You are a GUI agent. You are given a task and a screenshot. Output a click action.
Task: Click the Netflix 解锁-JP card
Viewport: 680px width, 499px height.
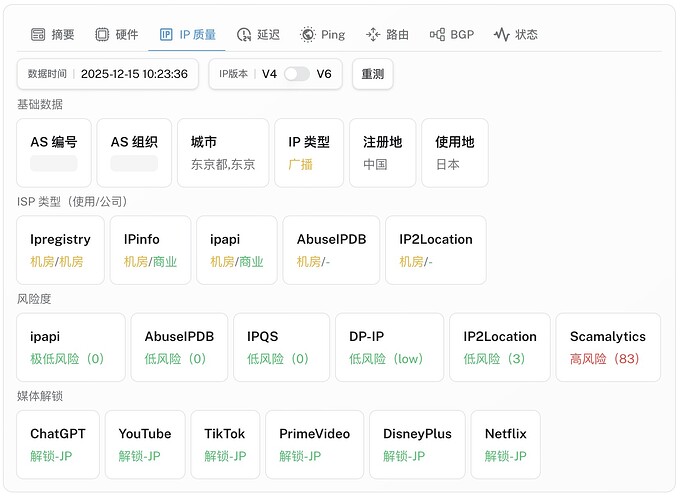506,445
